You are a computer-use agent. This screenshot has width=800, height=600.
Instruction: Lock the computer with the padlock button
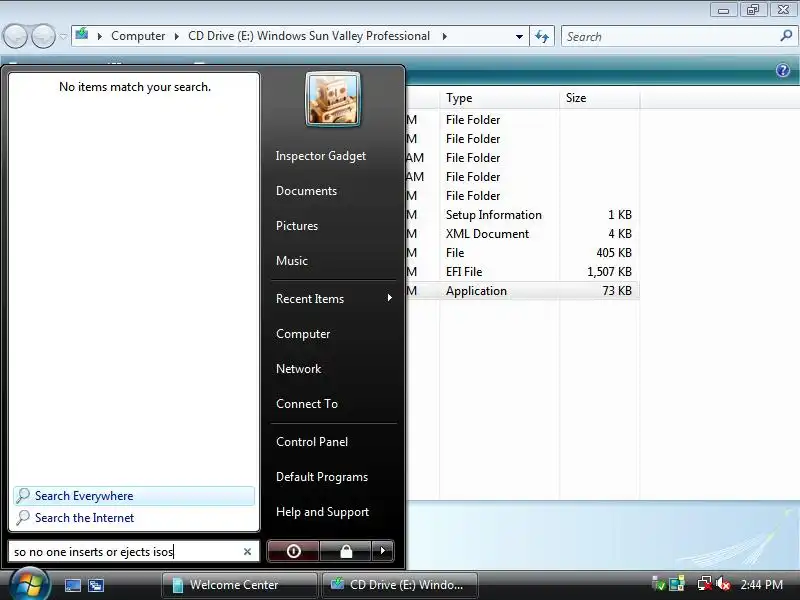[346, 552]
